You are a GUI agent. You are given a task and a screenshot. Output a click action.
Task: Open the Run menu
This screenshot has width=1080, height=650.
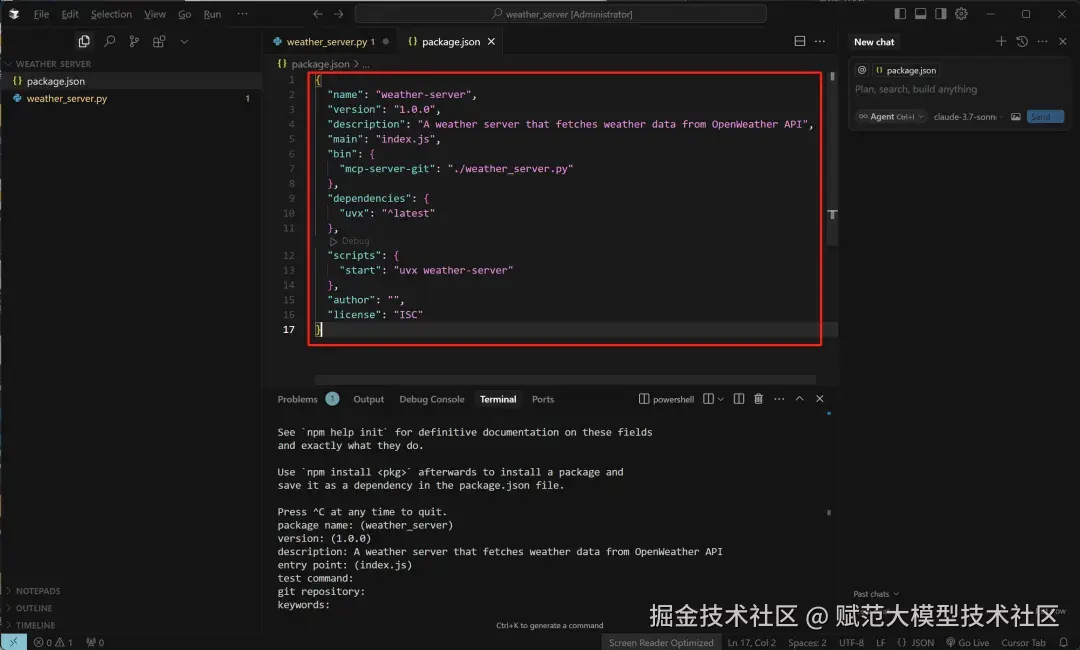[212, 14]
